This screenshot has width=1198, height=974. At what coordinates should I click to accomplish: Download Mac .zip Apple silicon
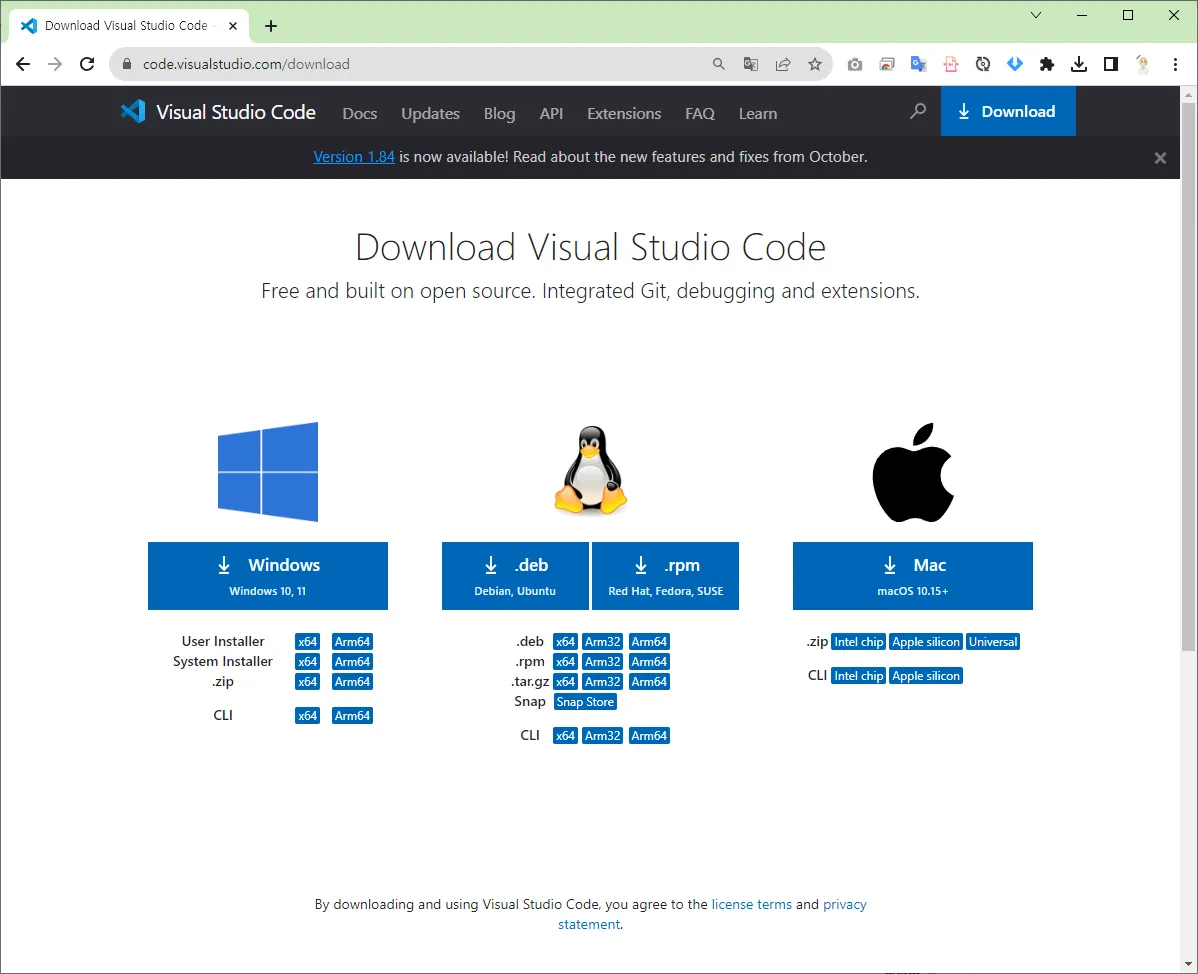coord(926,642)
